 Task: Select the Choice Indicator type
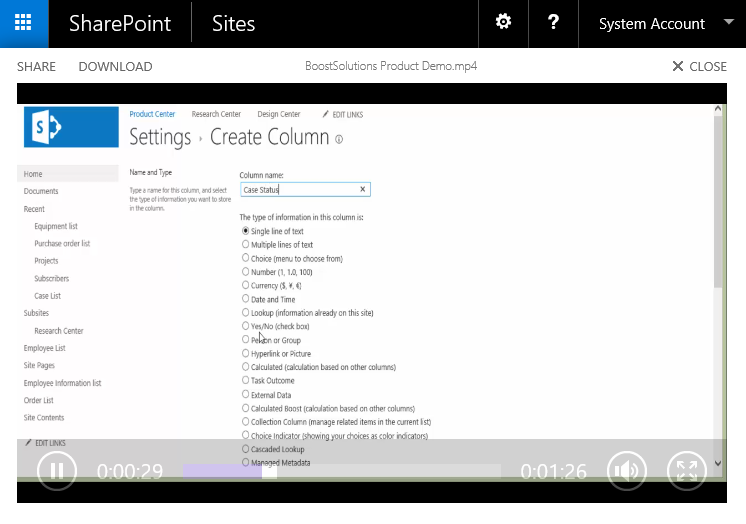point(245,435)
